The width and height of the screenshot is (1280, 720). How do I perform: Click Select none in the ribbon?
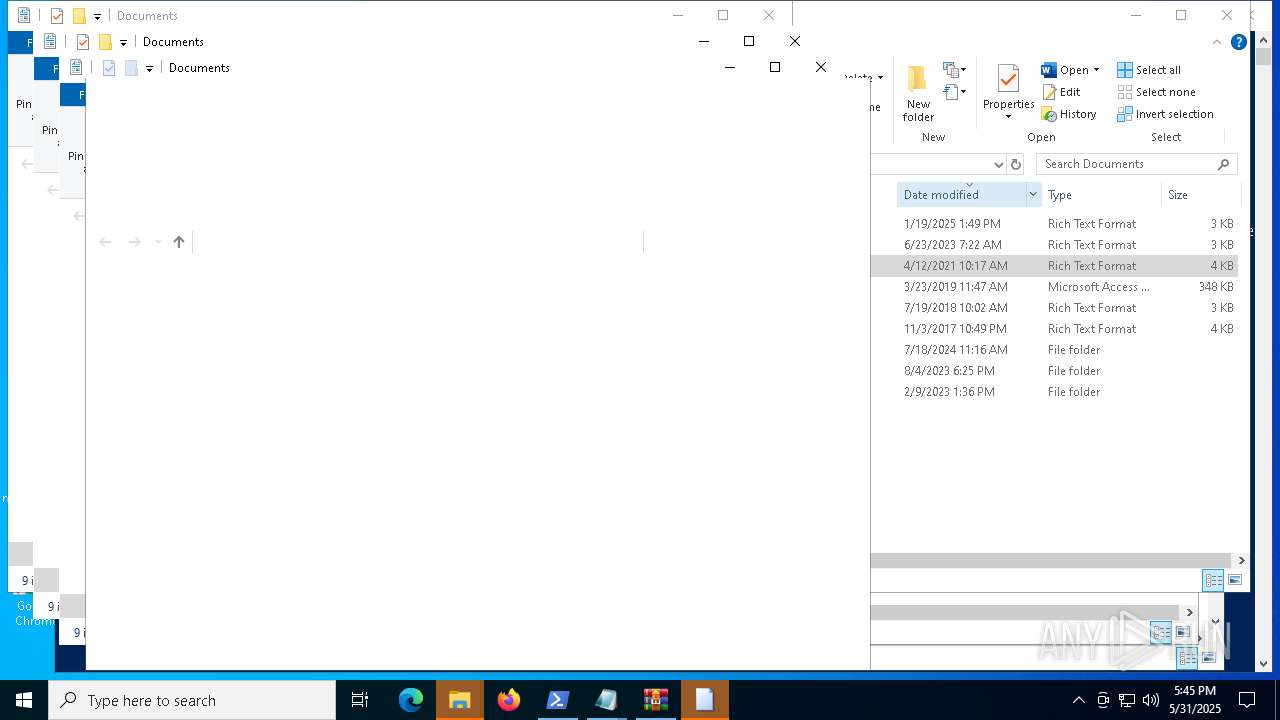tap(1156, 92)
